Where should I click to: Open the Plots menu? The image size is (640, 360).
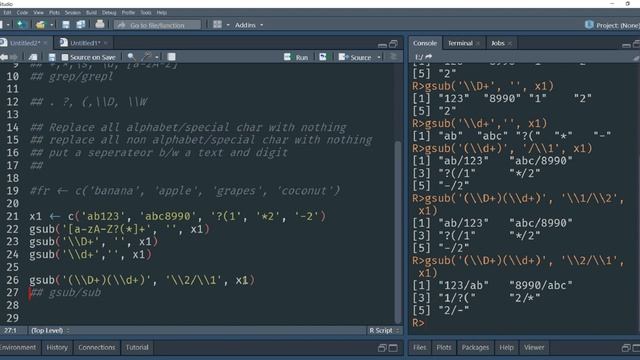pyautogui.click(x=54, y=13)
